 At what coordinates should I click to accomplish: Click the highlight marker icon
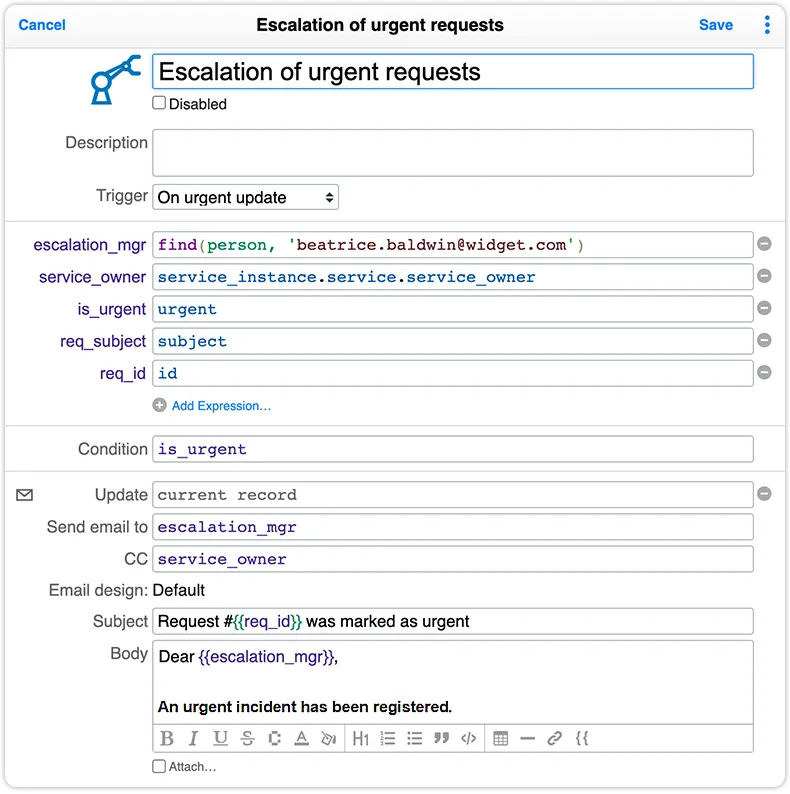pos(274,739)
